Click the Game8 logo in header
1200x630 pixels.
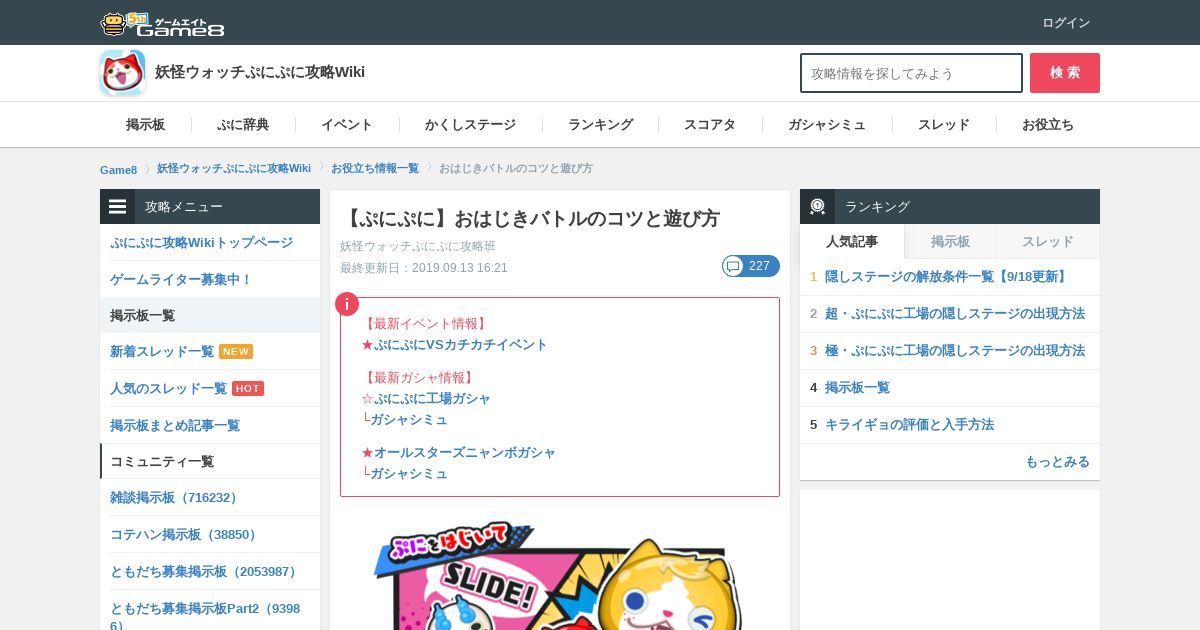[162, 23]
